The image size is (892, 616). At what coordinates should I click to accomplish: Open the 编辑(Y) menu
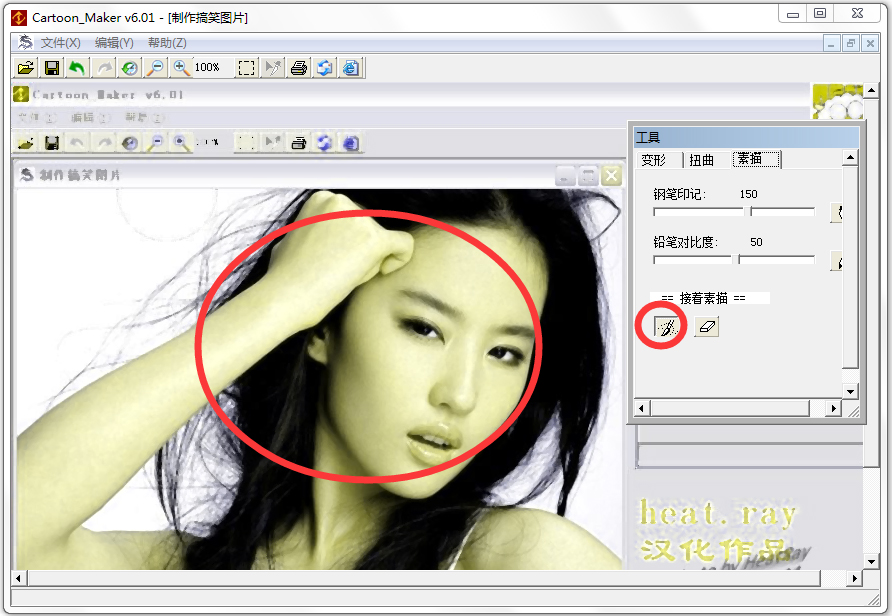pyautogui.click(x=114, y=43)
